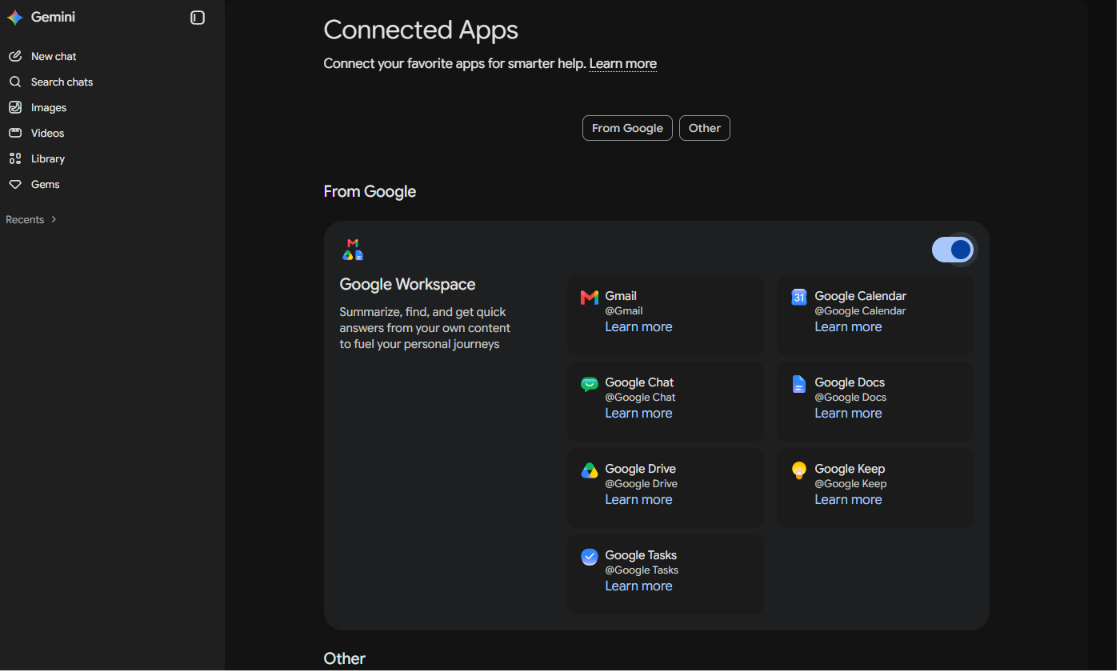Viewport: 1117px width, 671px height.
Task: Open Learn more link under Connected Apps
Action: click(x=623, y=63)
